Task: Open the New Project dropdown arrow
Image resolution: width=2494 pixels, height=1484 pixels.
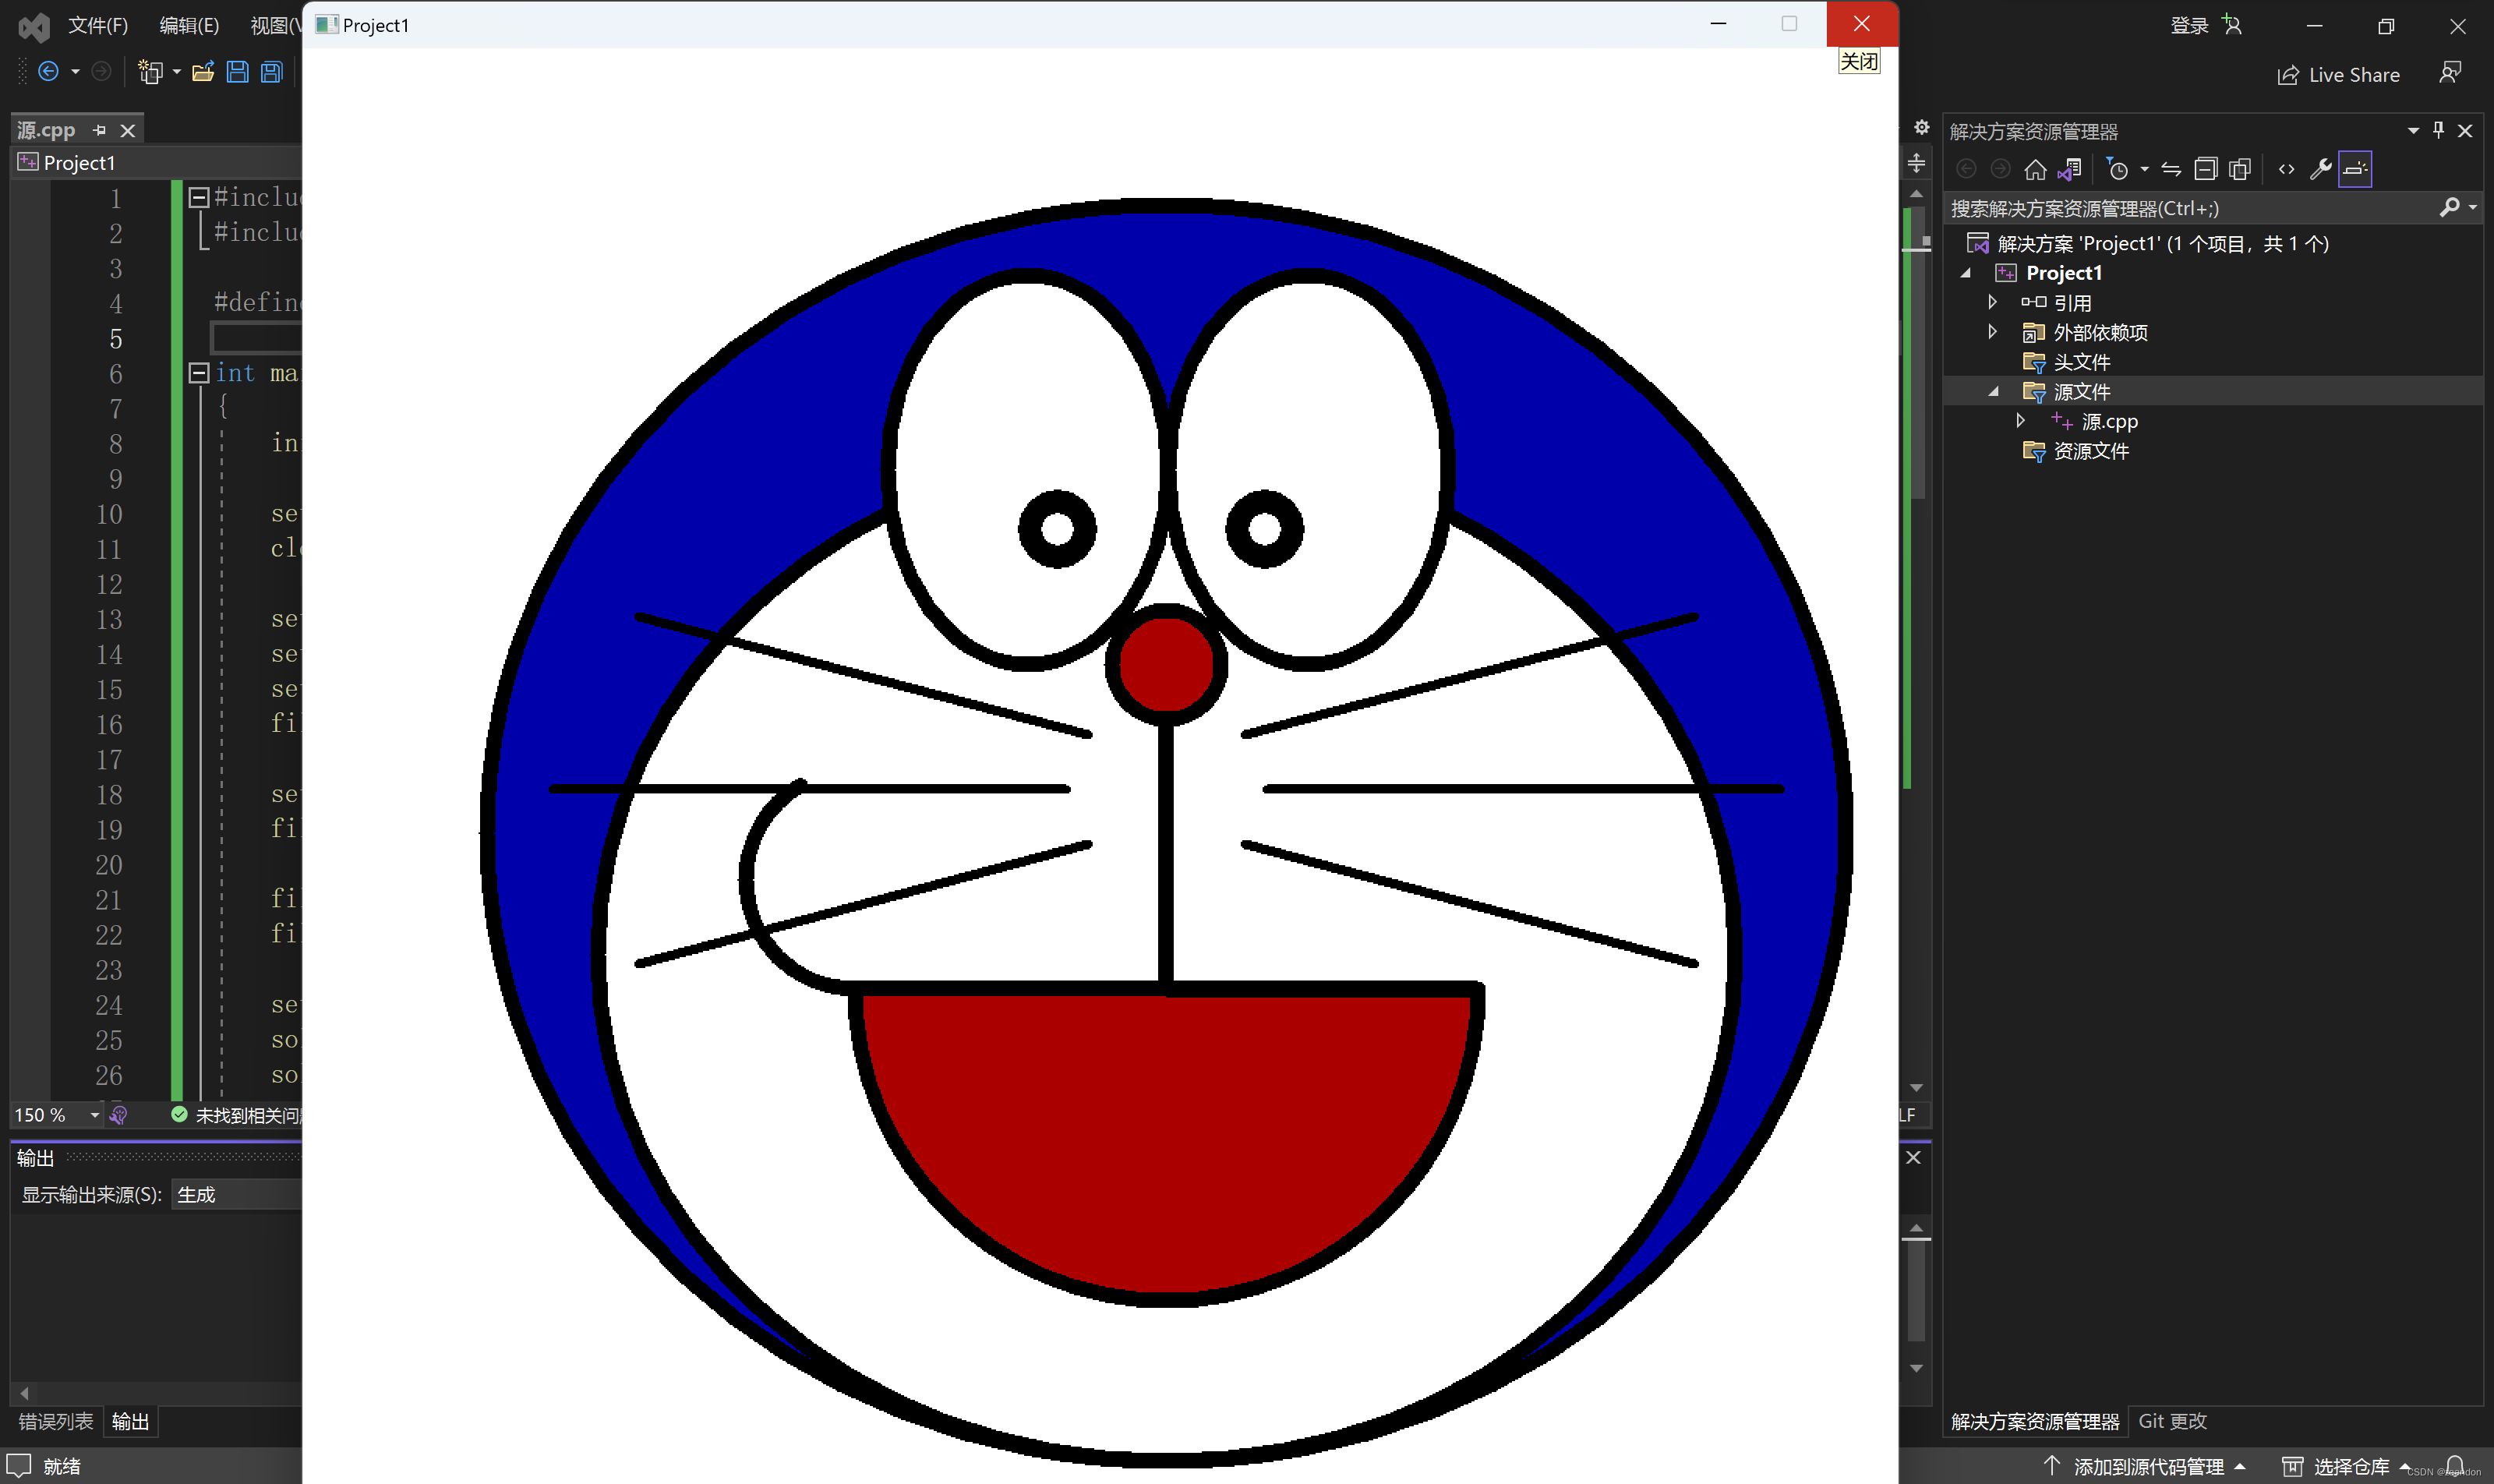Action: (177, 72)
